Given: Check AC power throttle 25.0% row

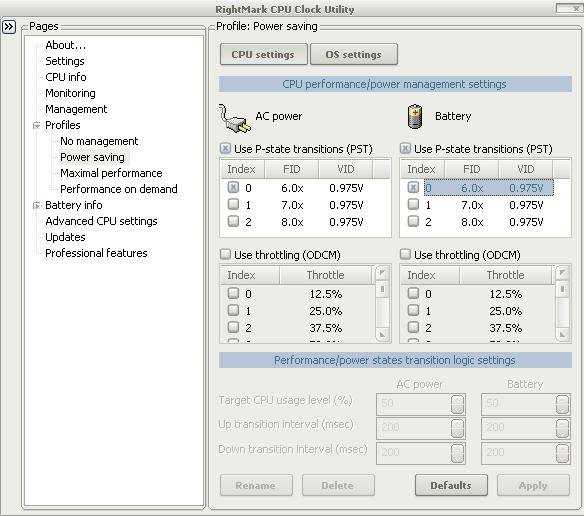Looking at the screenshot, I should (x=233, y=310).
